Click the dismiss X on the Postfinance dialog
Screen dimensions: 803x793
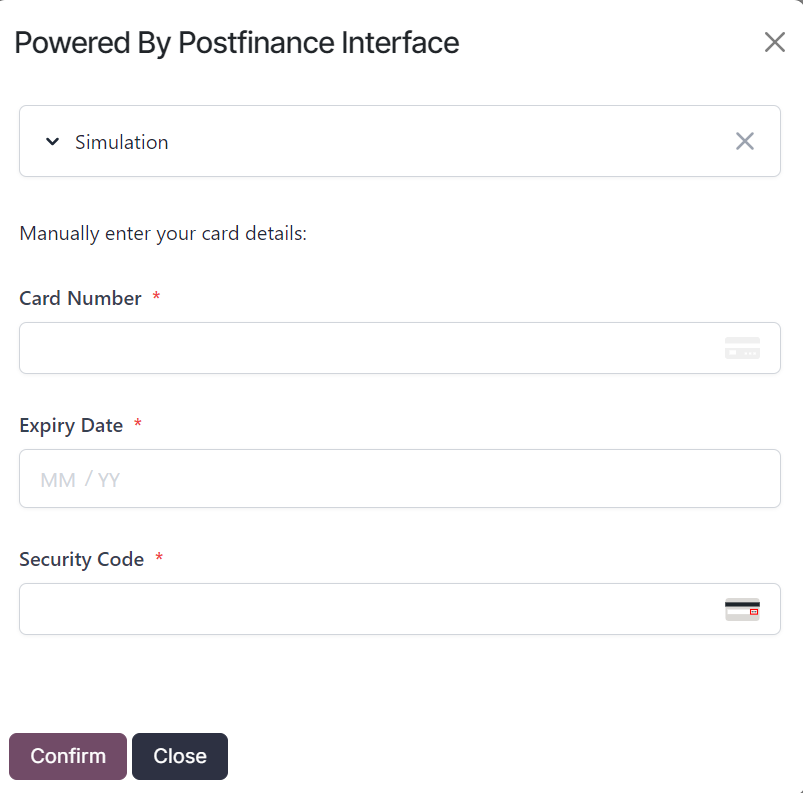(774, 42)
